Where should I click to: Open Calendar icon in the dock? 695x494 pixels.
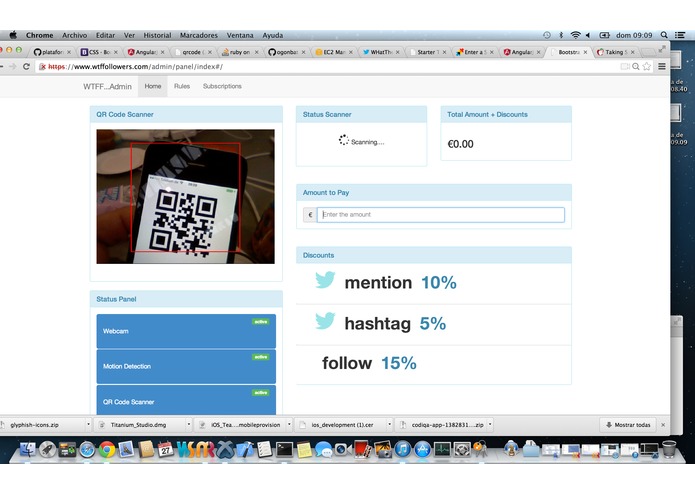coord(165,450)
